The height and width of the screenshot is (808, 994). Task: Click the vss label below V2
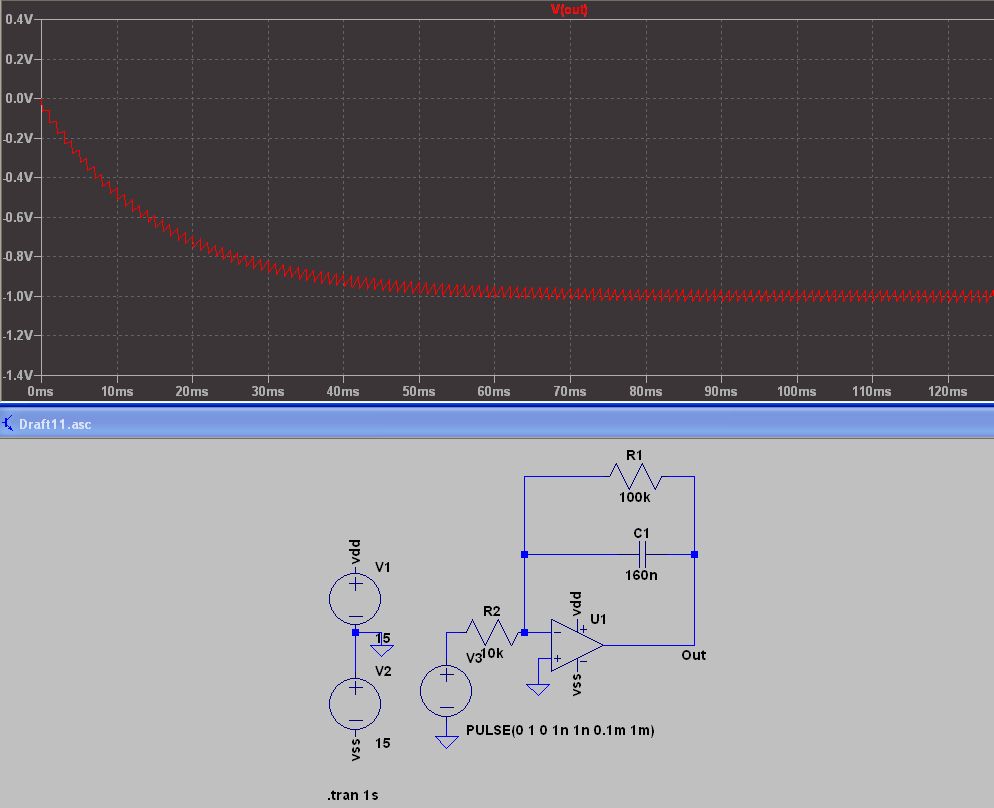click(x=355, y=750)
